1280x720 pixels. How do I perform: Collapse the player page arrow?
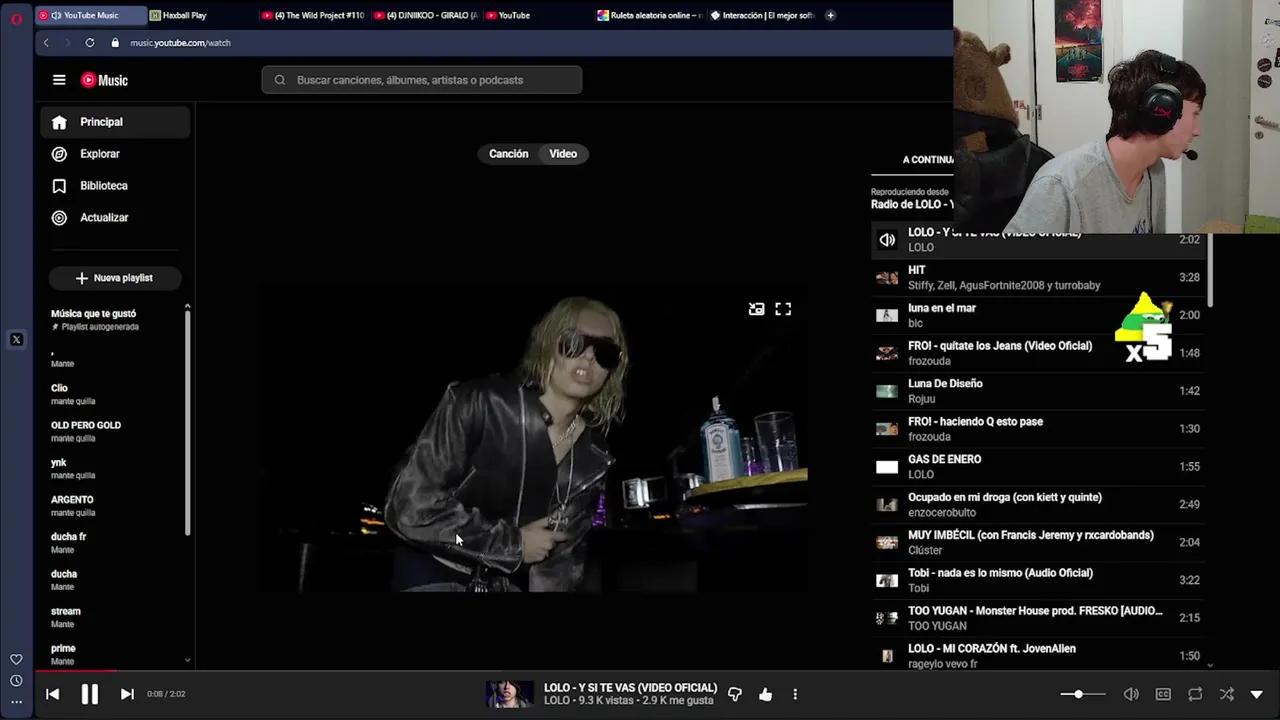tap(1257, 694)
